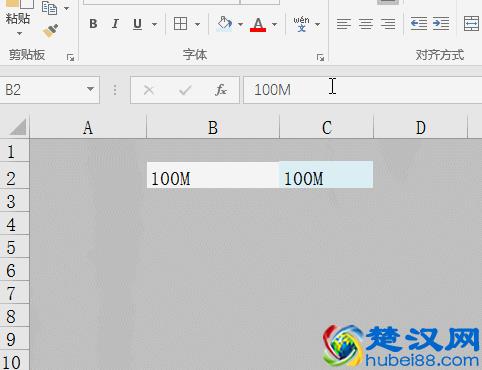Toggle Bold formatting
This screenshot has height=370, width=482.
click(93, 24)
